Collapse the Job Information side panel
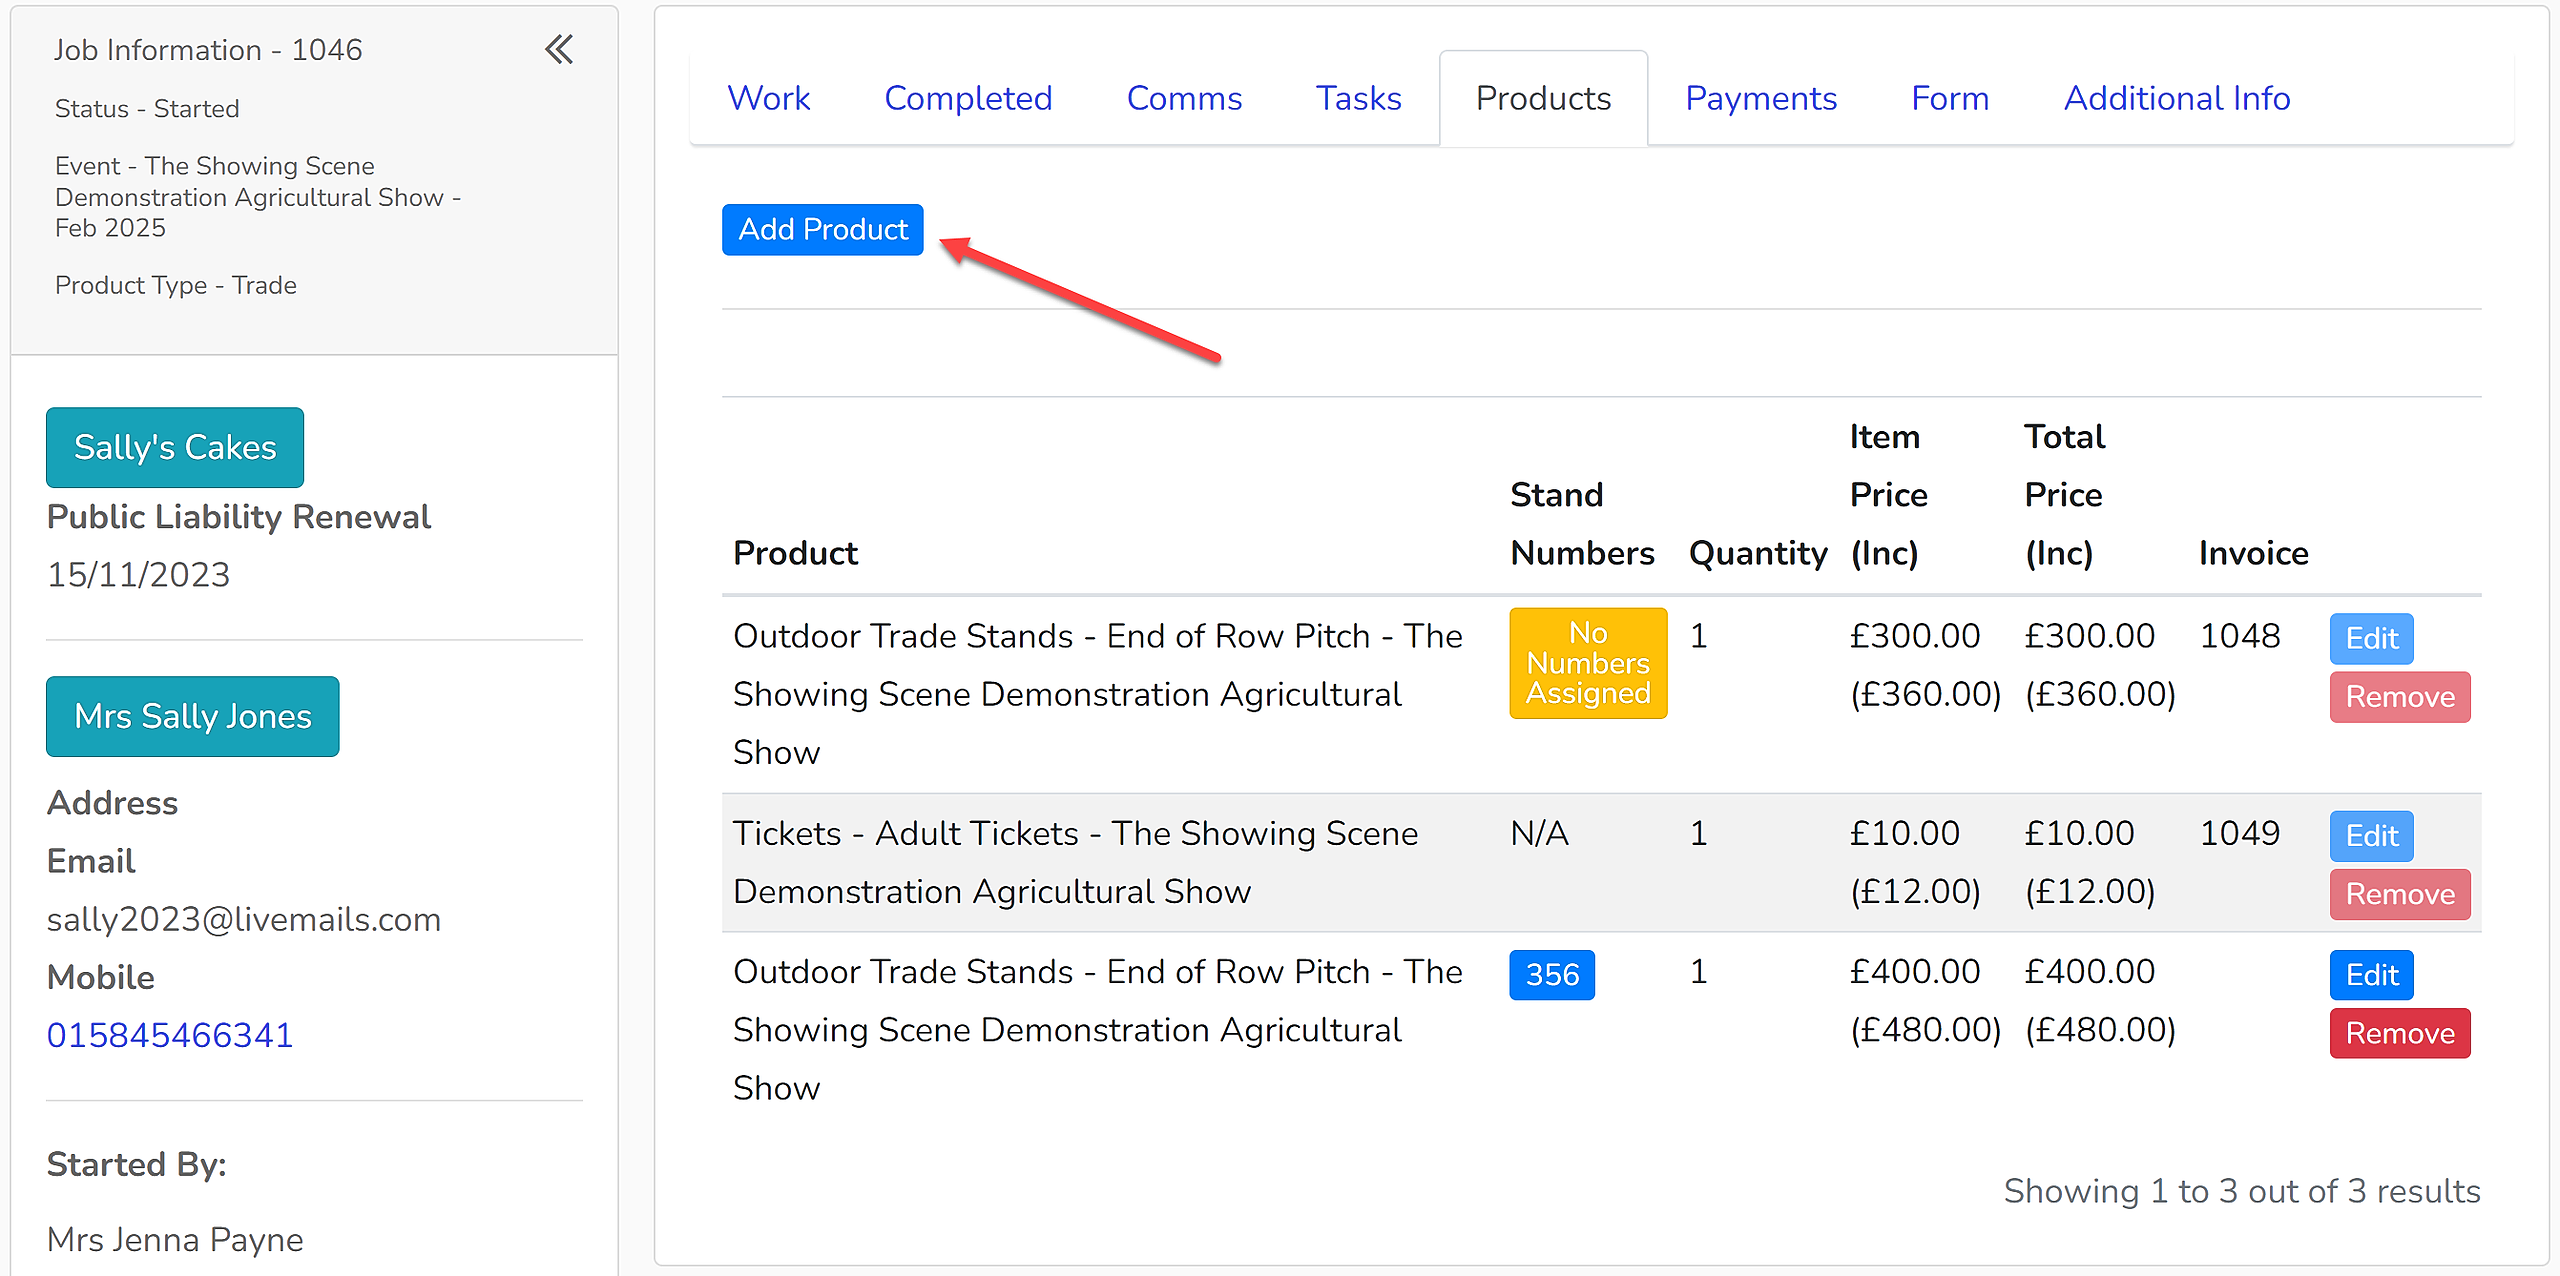 tap(559, 49)
